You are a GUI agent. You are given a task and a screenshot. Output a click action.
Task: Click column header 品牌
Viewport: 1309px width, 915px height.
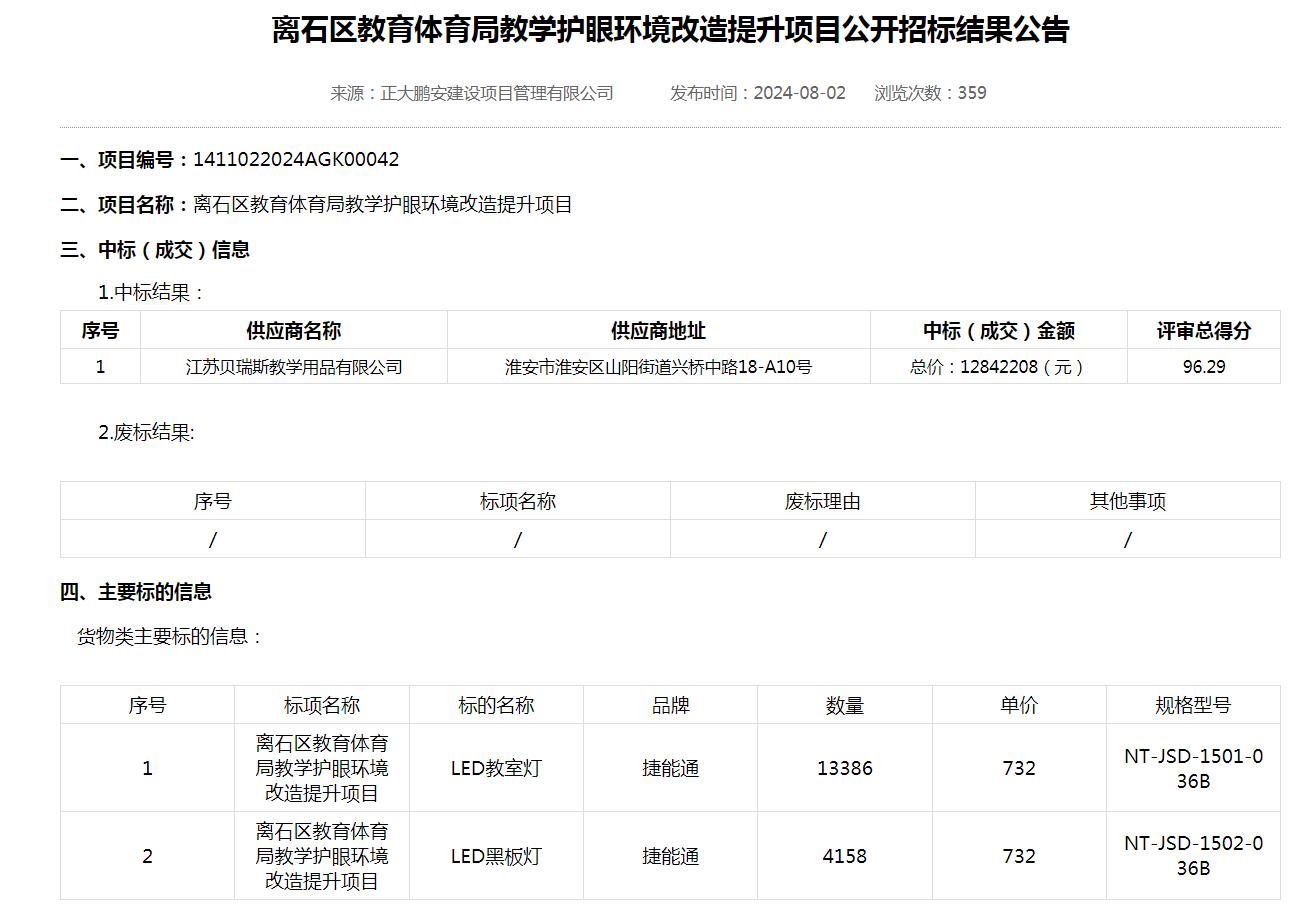pyautogui.click(x=671, y=705)
